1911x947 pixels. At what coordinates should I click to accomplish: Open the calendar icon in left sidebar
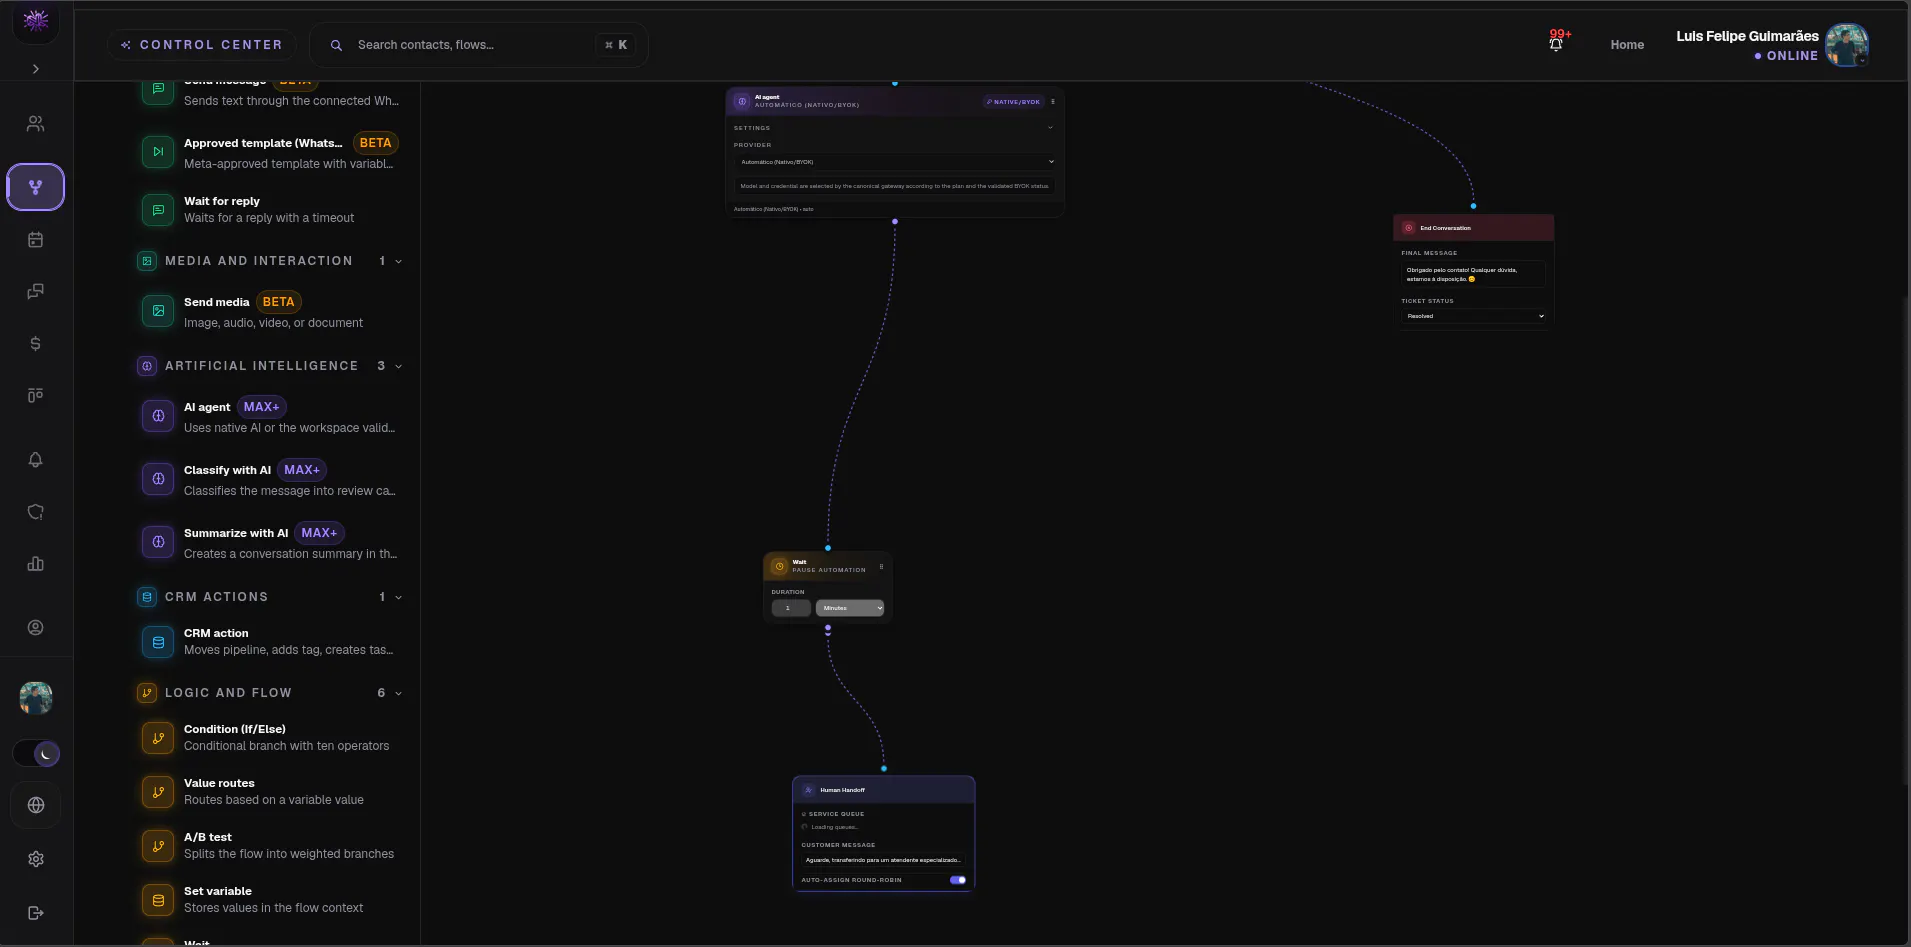coord(36,240)
